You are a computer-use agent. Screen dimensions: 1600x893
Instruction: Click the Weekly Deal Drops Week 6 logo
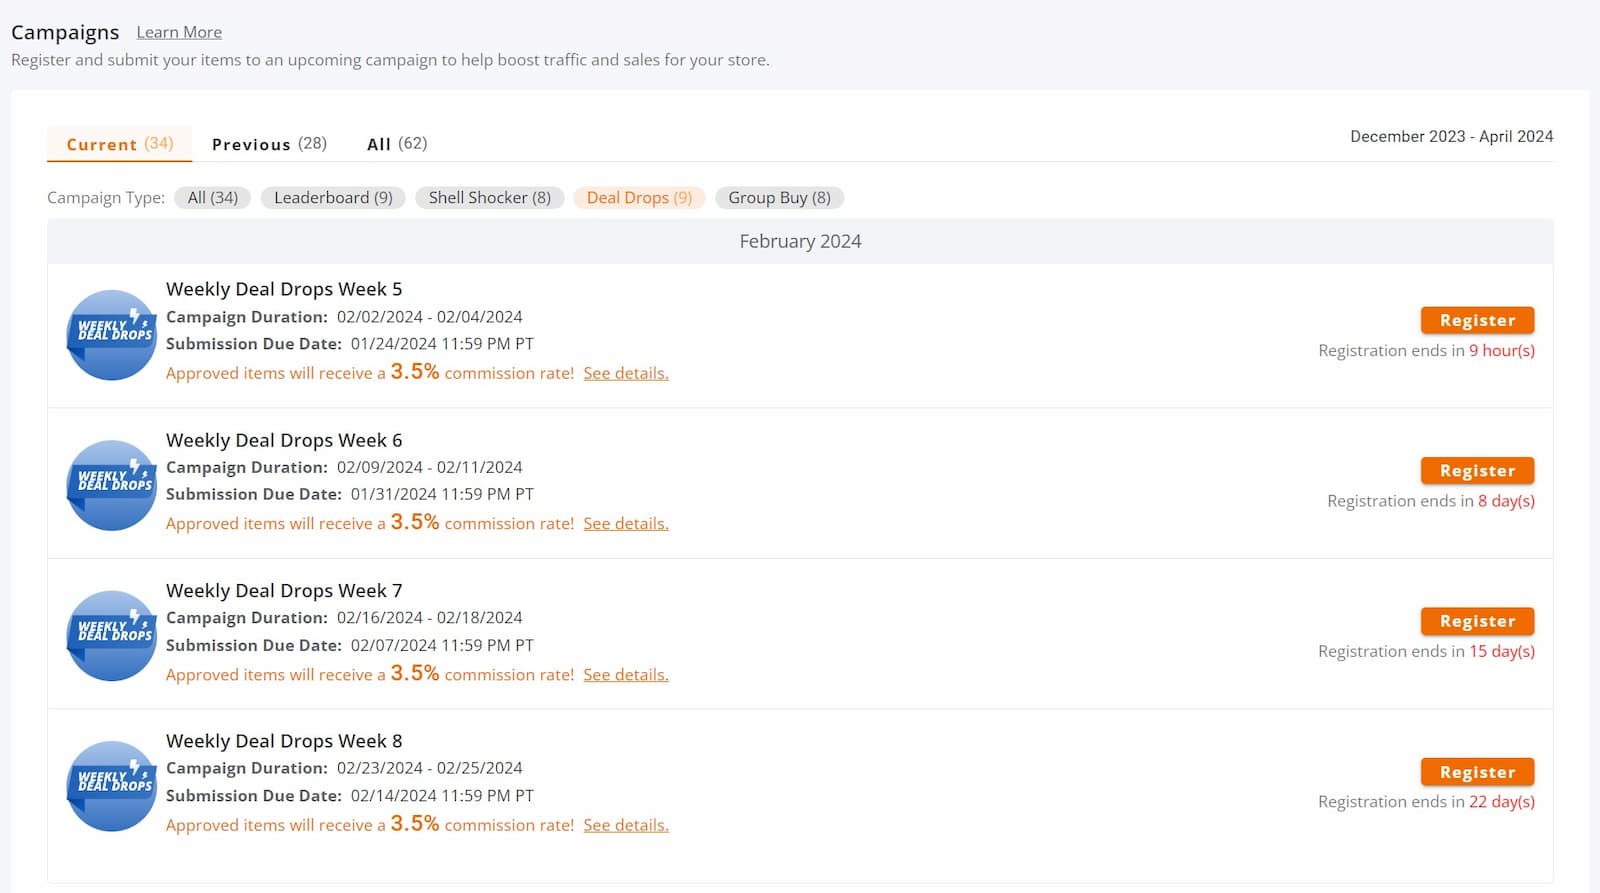click(x=111, y=485)
